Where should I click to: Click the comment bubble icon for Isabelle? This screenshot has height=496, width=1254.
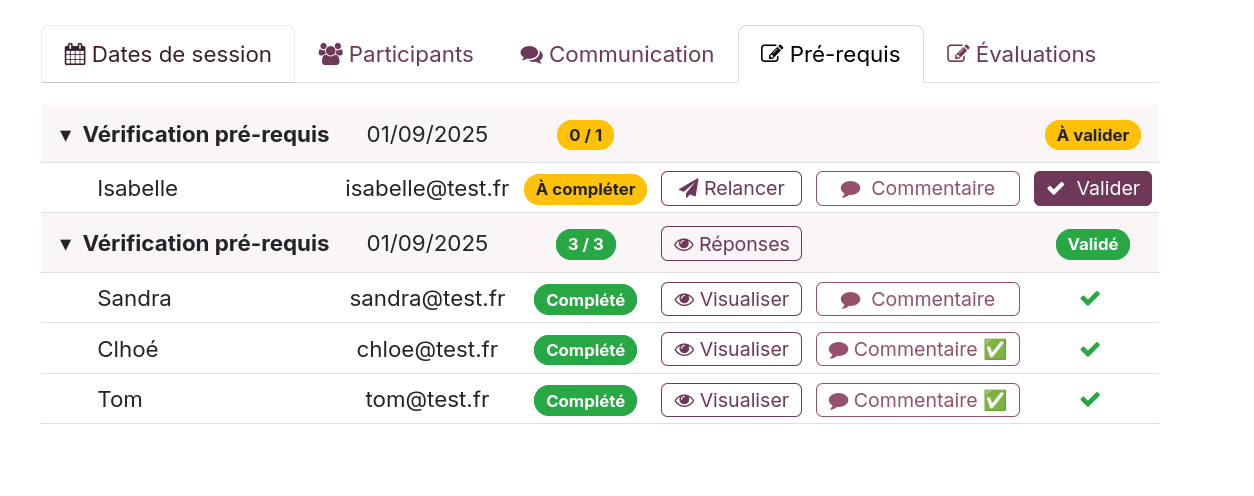click(x=850, y=189)
